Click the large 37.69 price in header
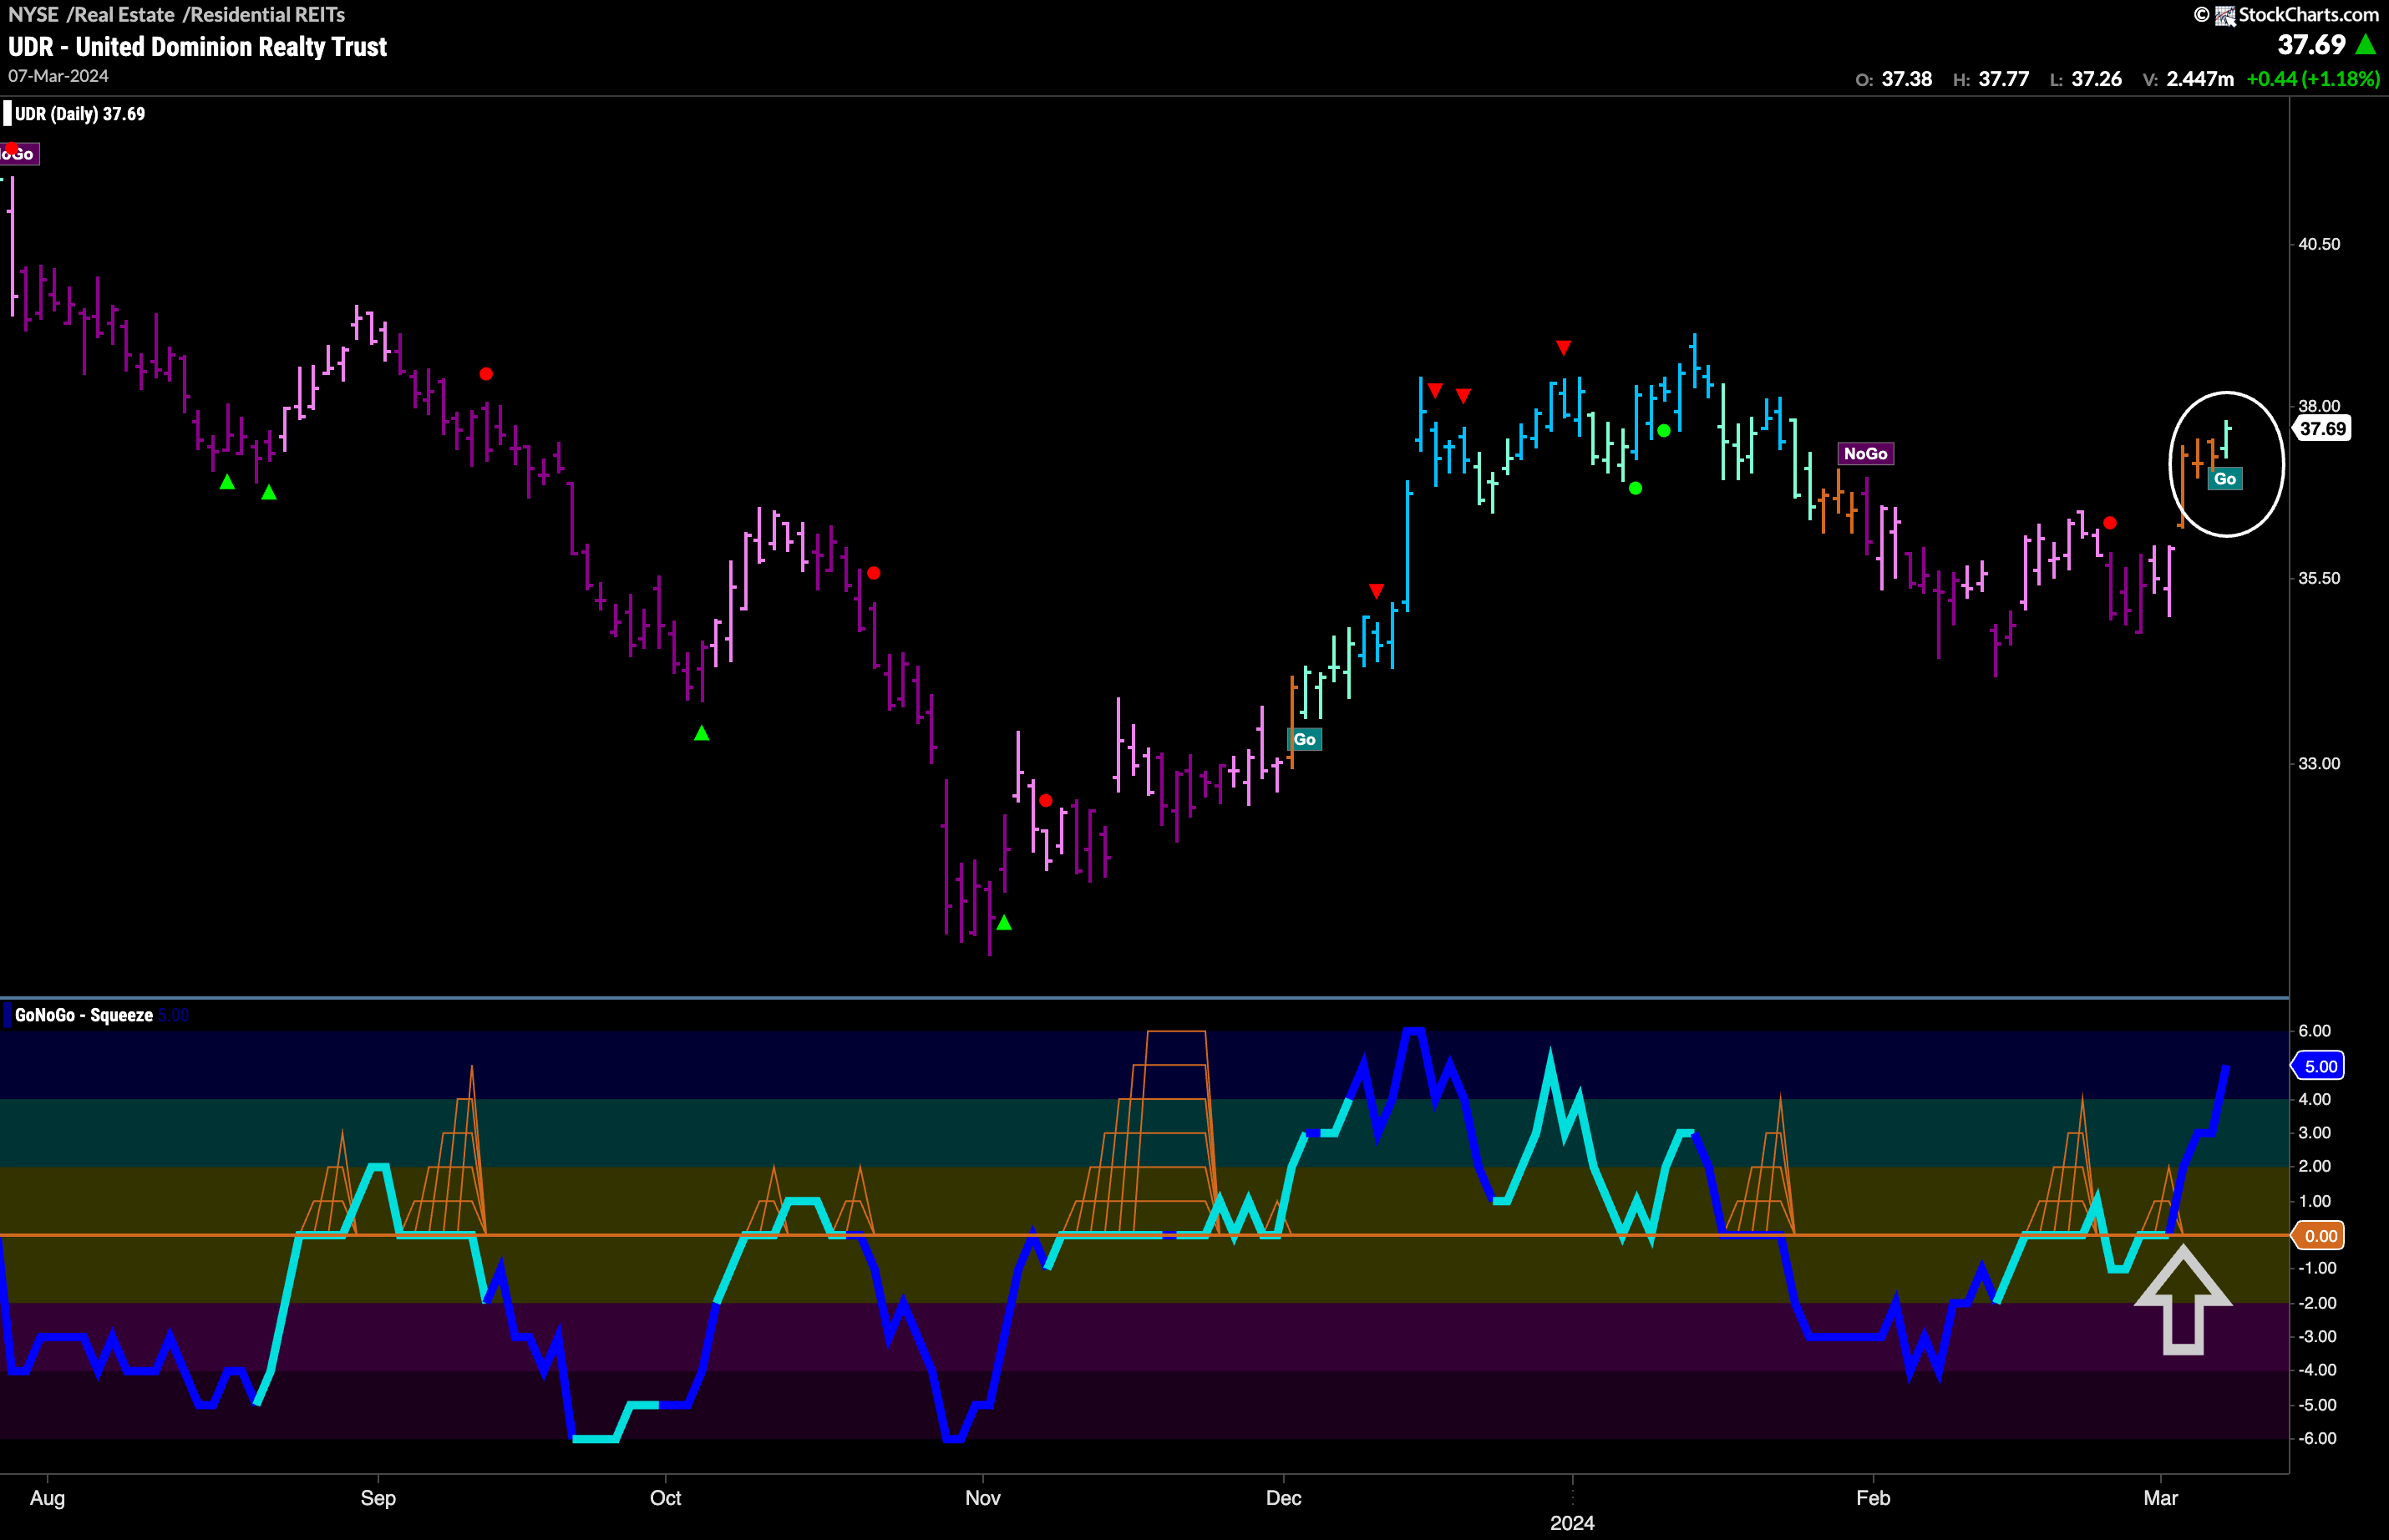The width and height of the screenshot is (2389, 1540). tap(2312, 45)
